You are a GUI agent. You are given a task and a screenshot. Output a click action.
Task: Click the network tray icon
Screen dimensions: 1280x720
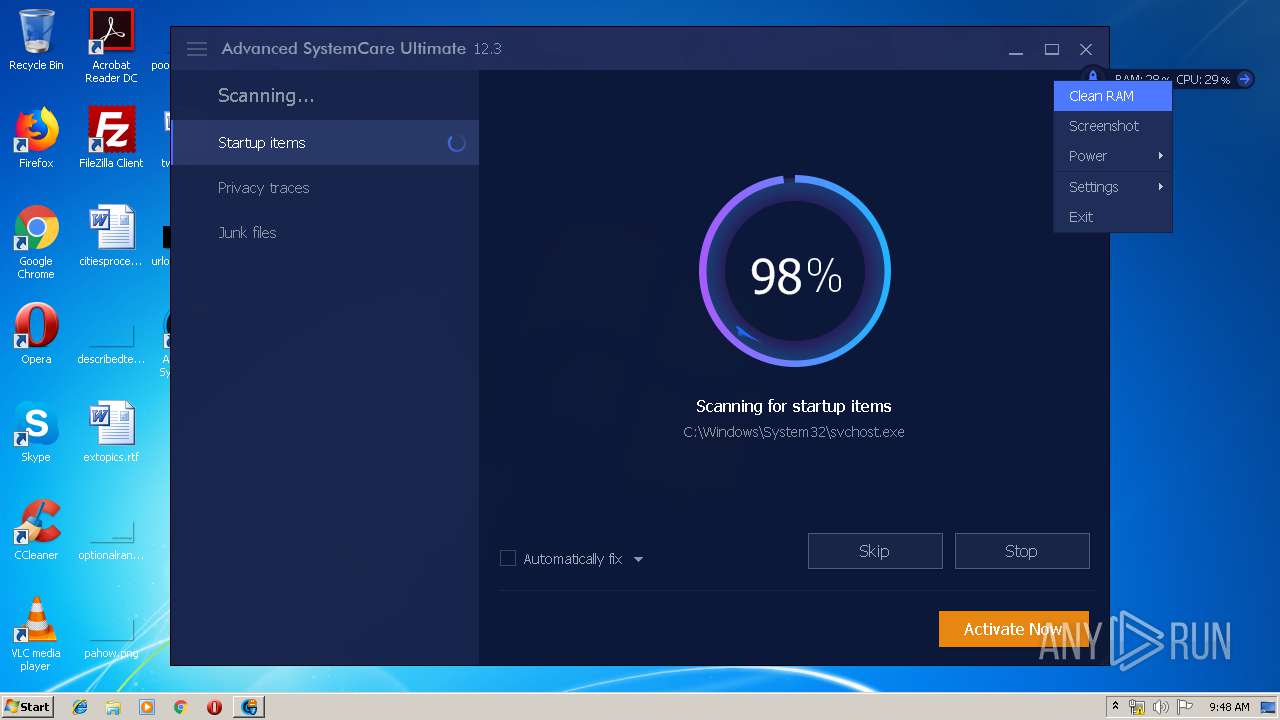pyautogui.click(x=1137, y=707)
